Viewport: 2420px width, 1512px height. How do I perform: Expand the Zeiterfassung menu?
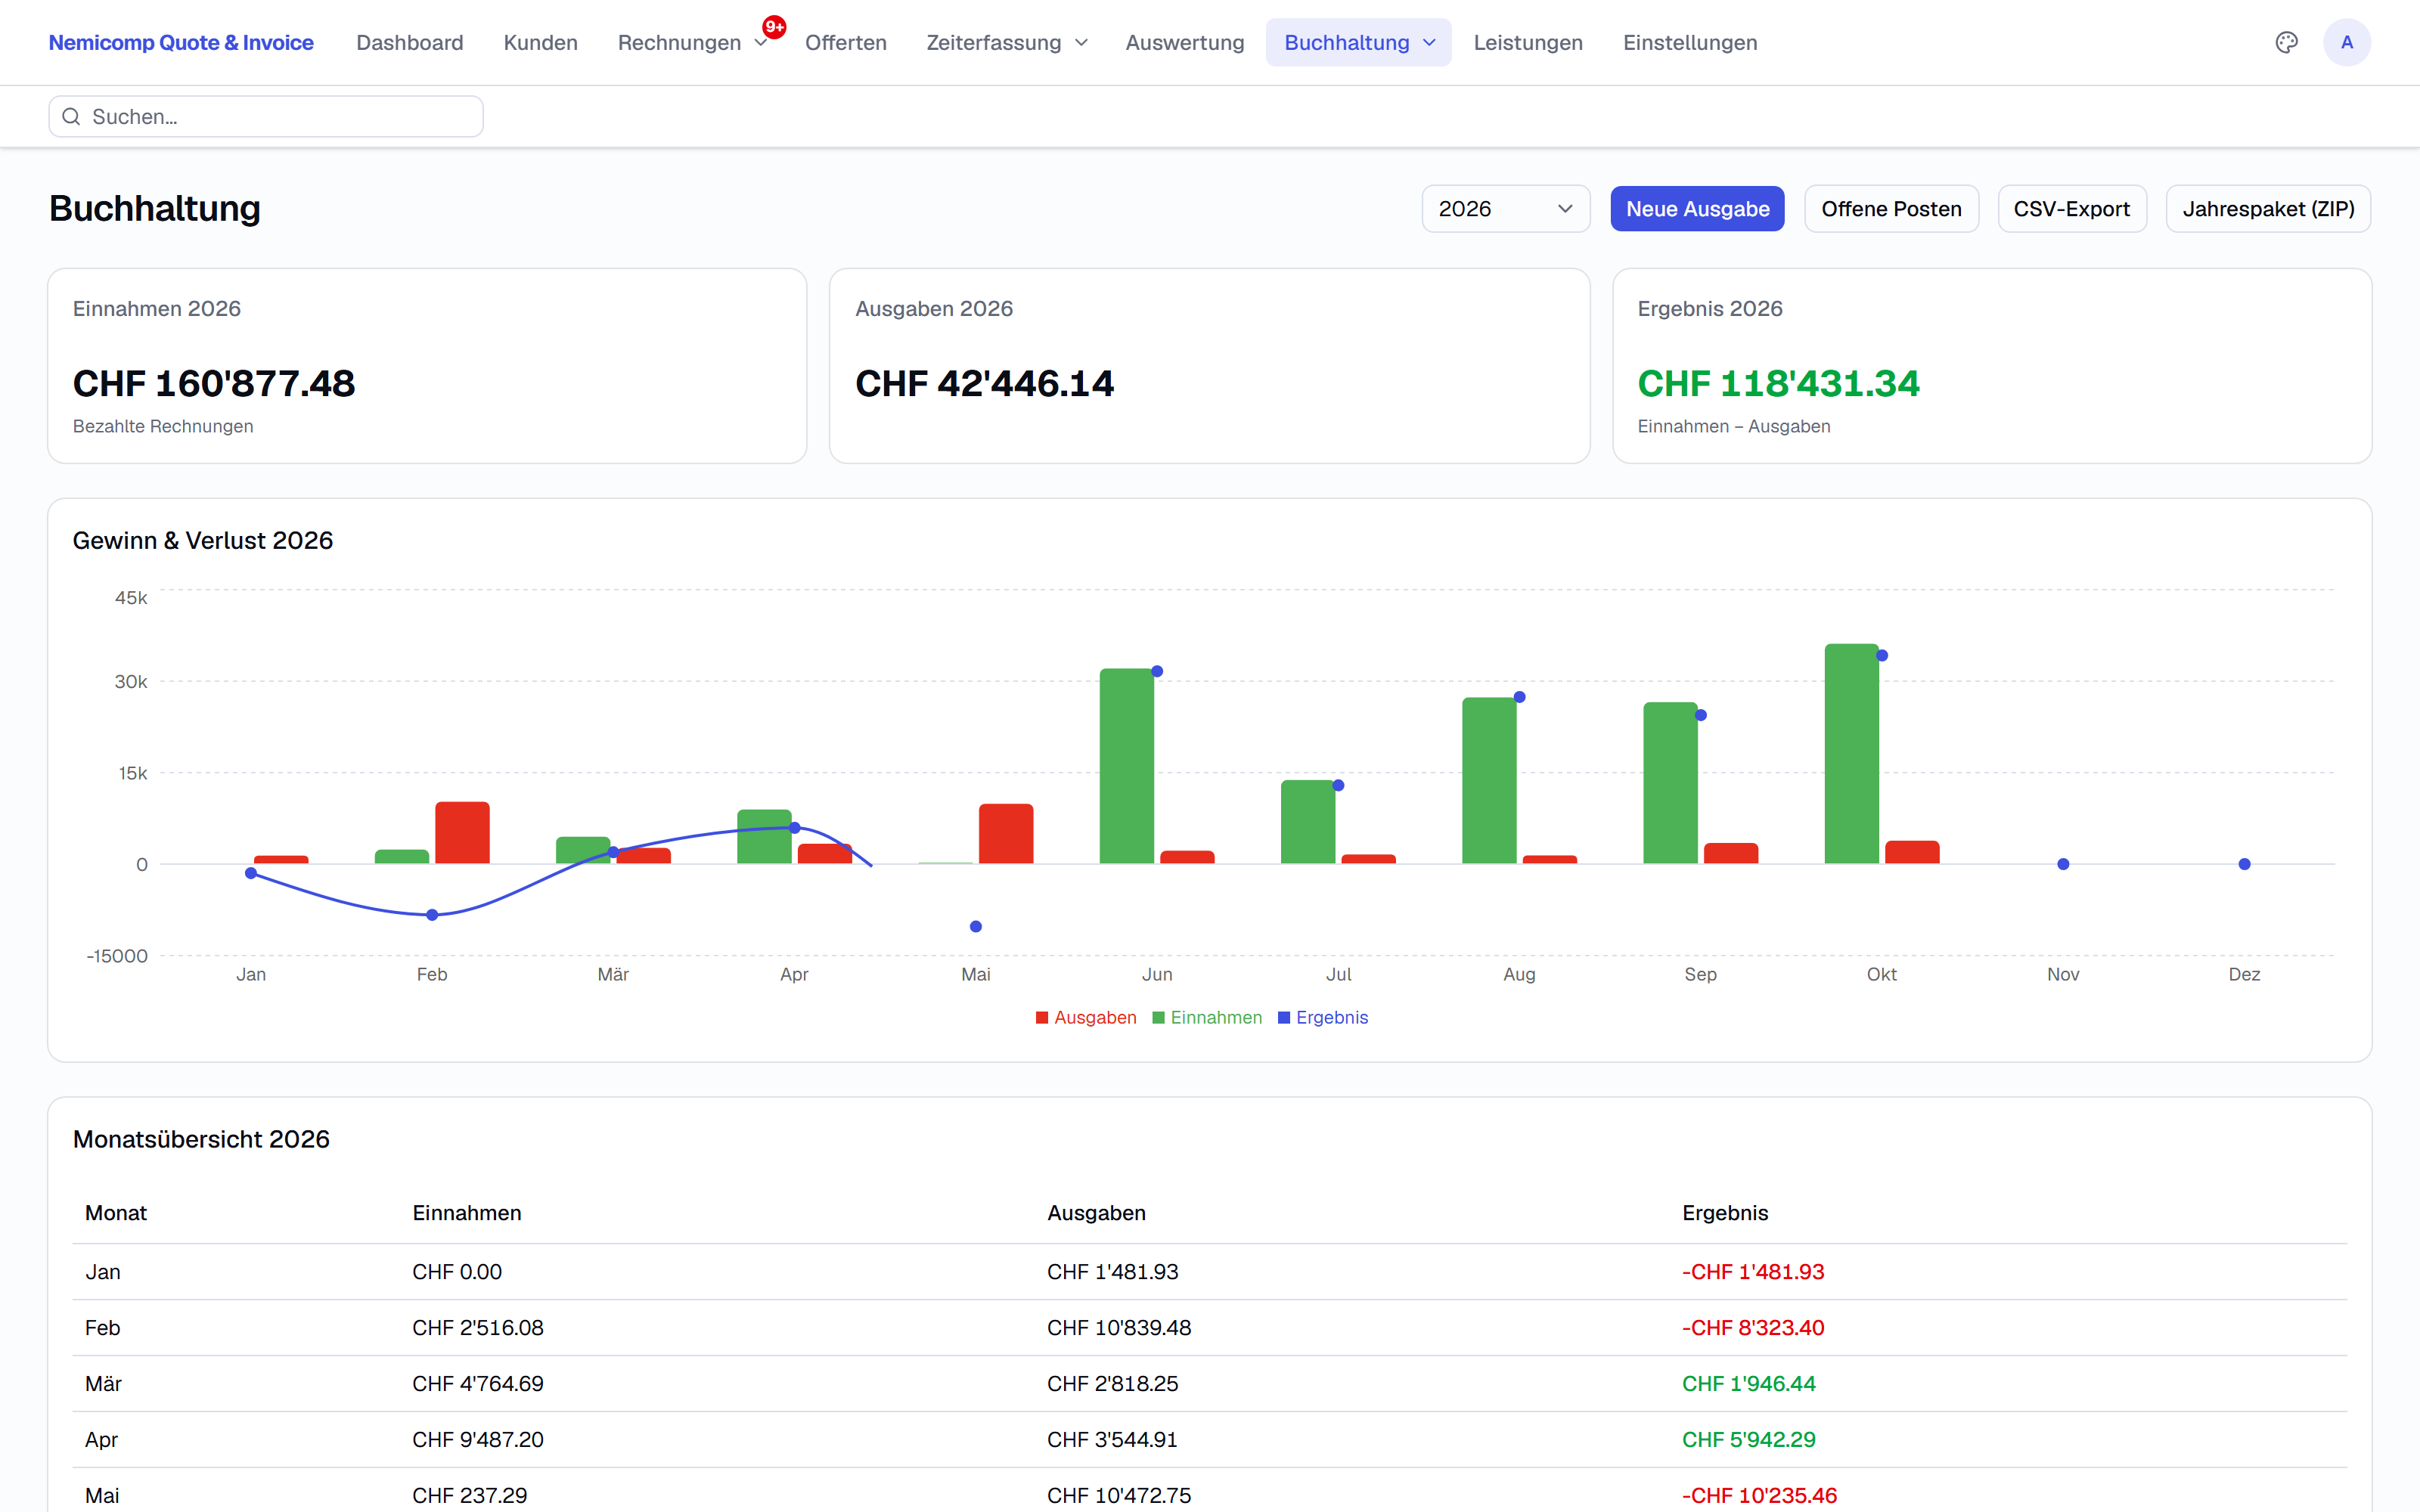[1006, 43]
